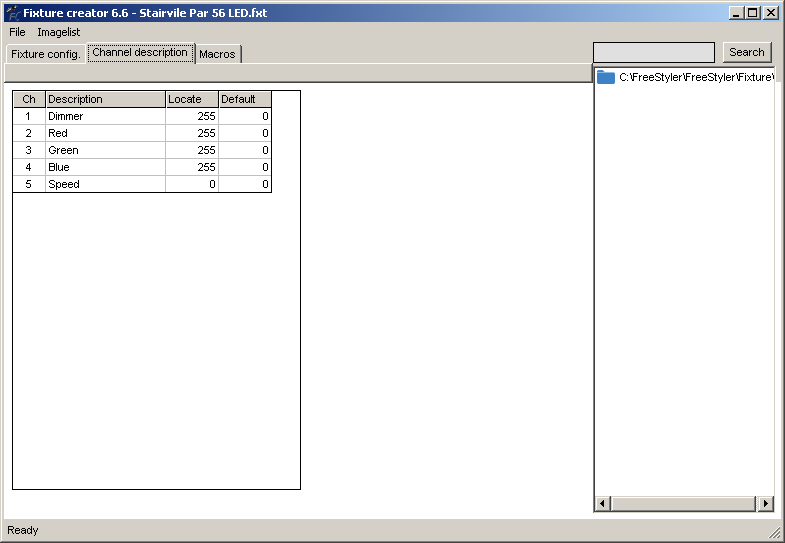Screen dimensions: 785x543
Task: Click the Ch column header
Action: point(29,99)
